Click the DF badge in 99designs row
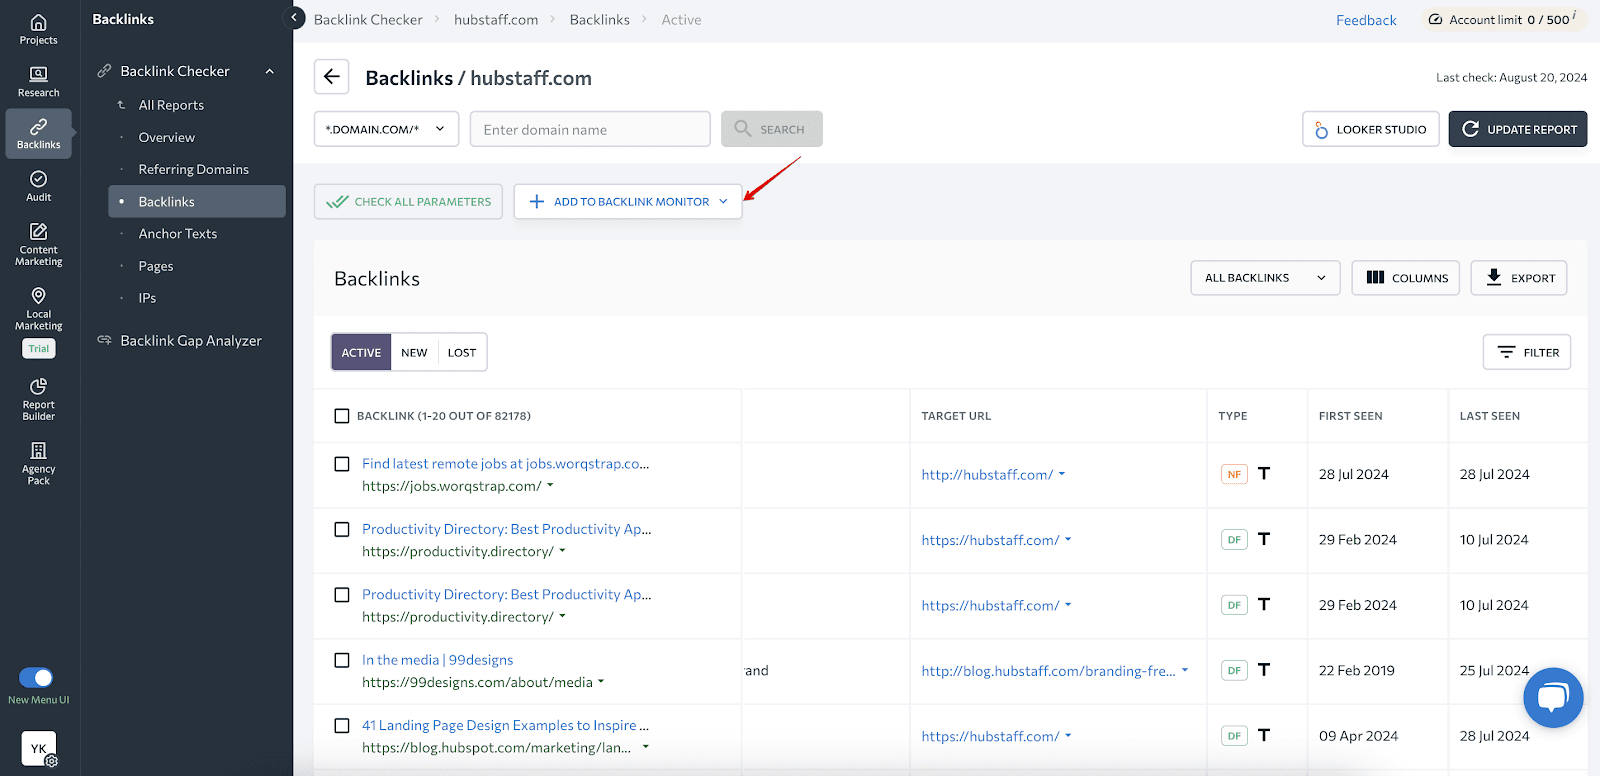Viewport: 1600px width, 776px height. point(1234,671)
